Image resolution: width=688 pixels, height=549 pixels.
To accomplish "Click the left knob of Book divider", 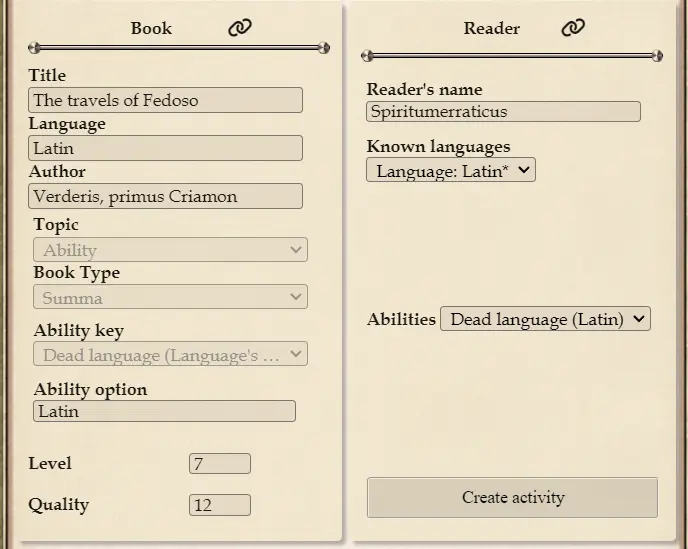I will coord(34,47).
